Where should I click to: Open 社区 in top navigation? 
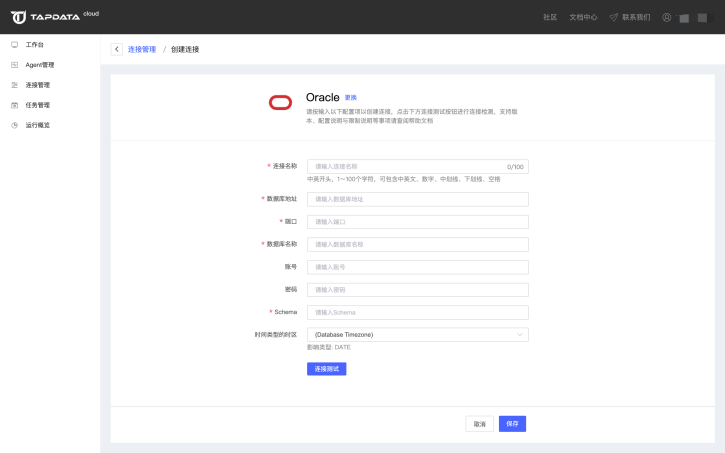pos(550,17)
